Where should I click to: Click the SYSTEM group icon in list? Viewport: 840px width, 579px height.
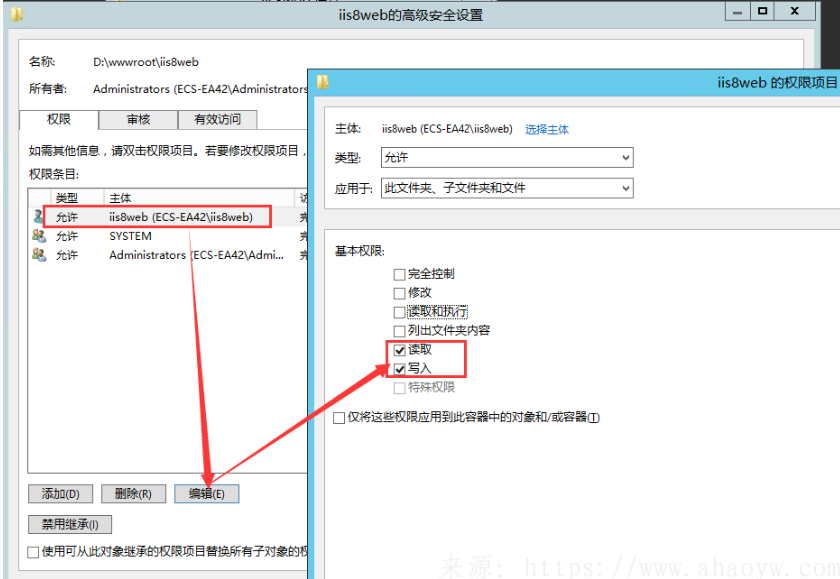click(38, 236)
